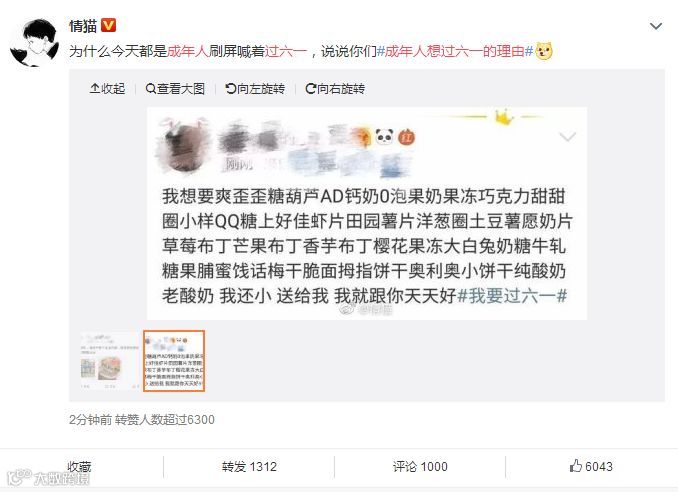Viewport: 678px width, 492px height.
Task: Click the red 过六一 keyword link
Action: 285,51
